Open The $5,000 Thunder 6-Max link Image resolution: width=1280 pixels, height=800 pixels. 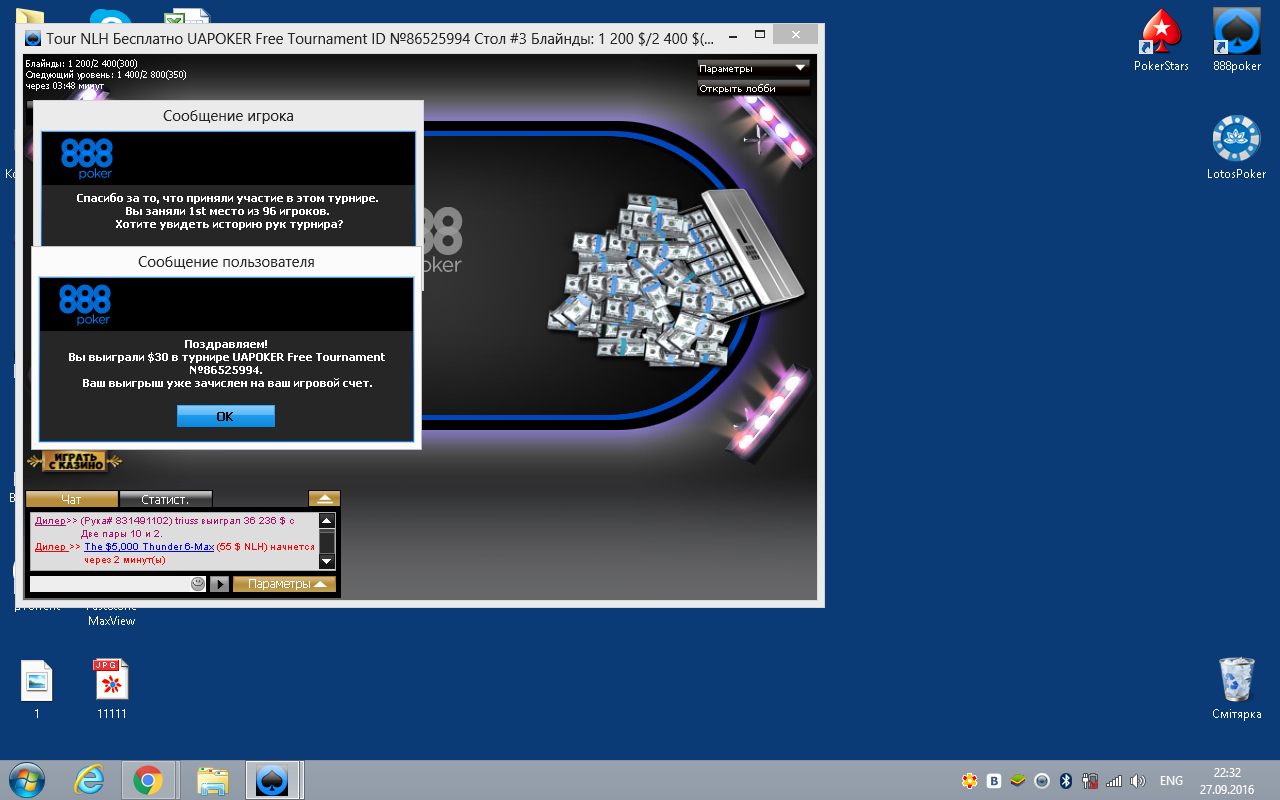(149, 547)
